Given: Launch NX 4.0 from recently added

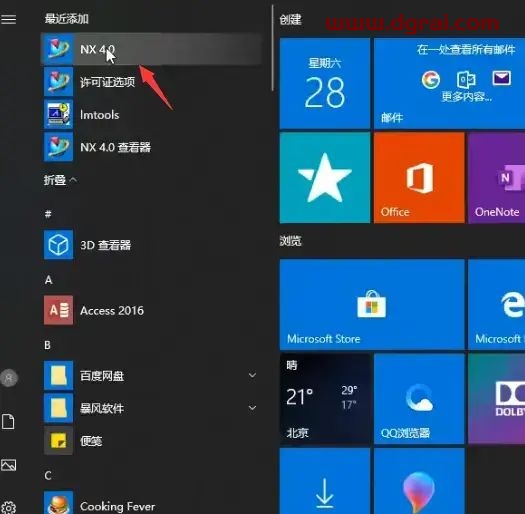Looking at the screenshot, I should coord(151,49).
